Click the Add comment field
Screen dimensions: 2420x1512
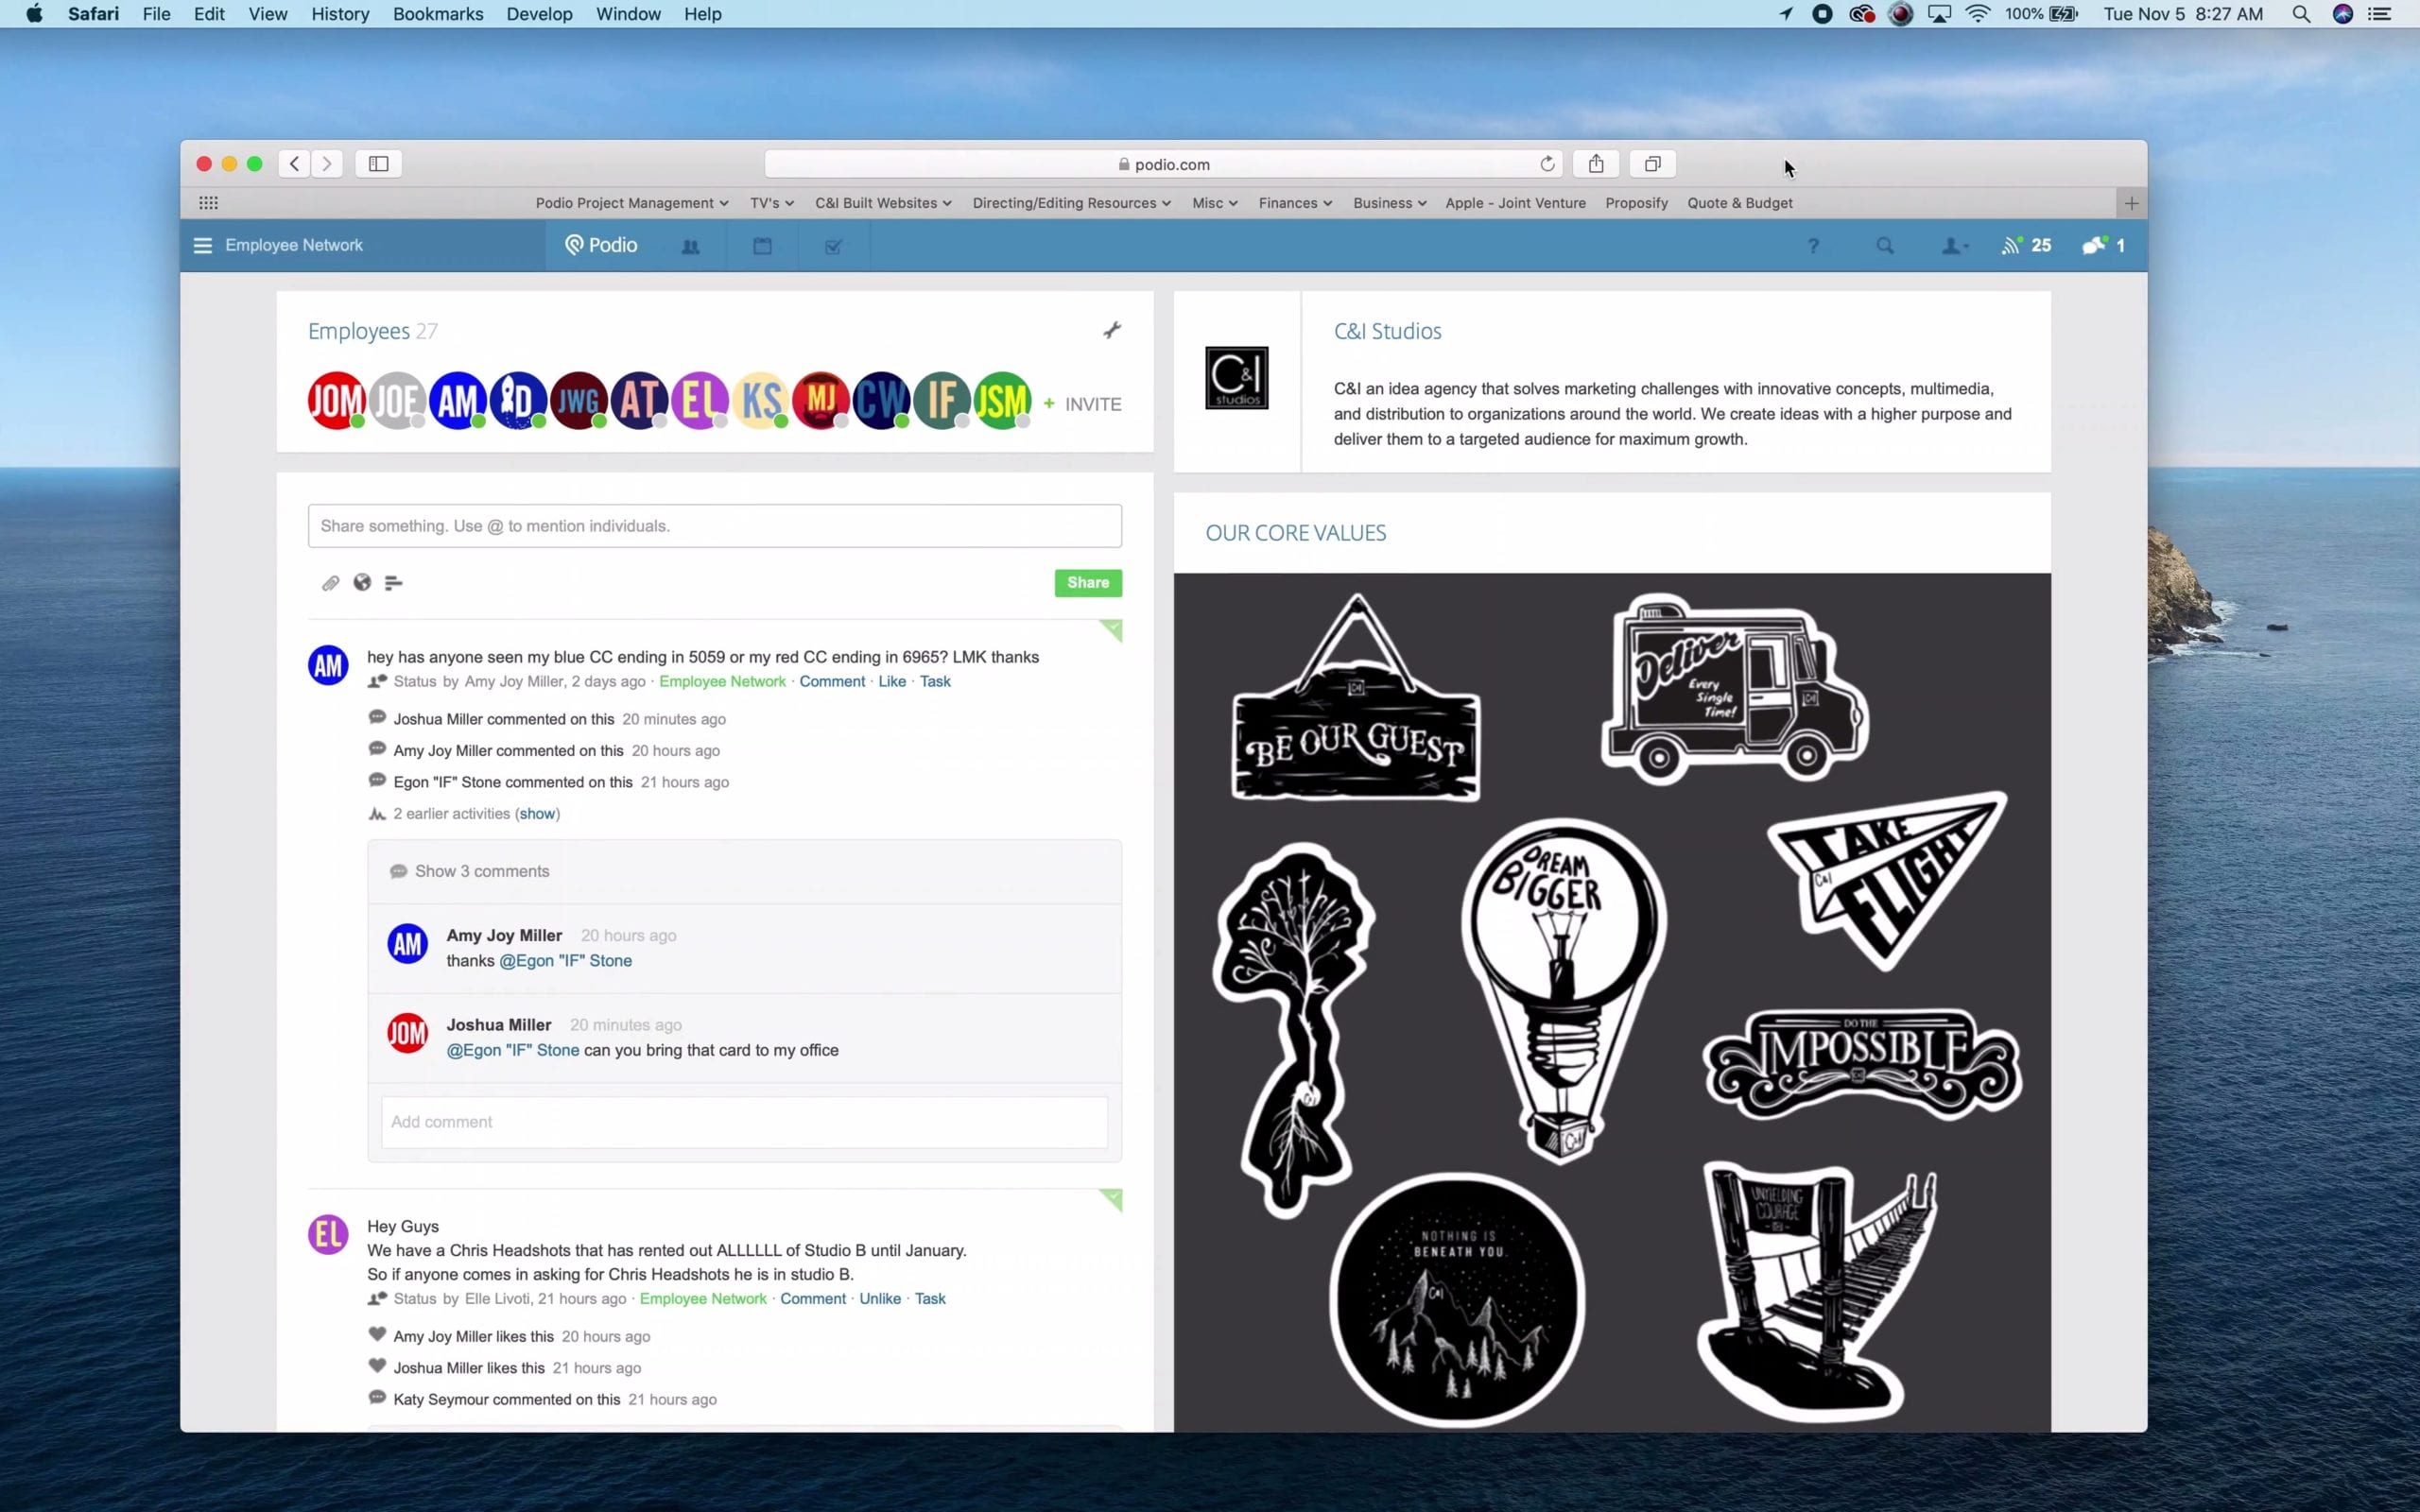(744, 1122)
